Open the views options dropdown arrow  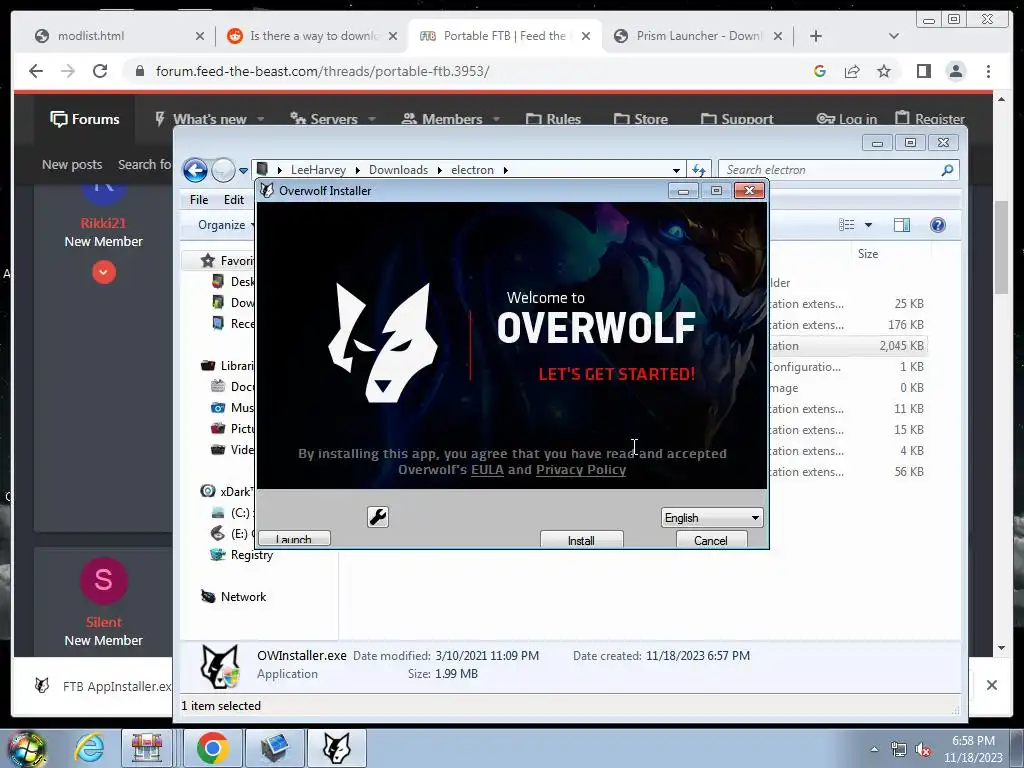[869, 225]
